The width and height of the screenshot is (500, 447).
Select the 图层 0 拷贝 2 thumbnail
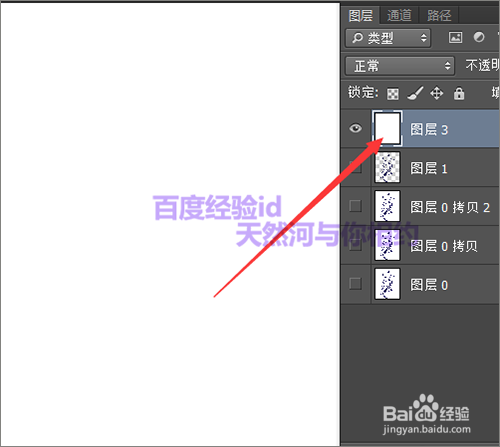pyautogui.click(x=387, y=206)
